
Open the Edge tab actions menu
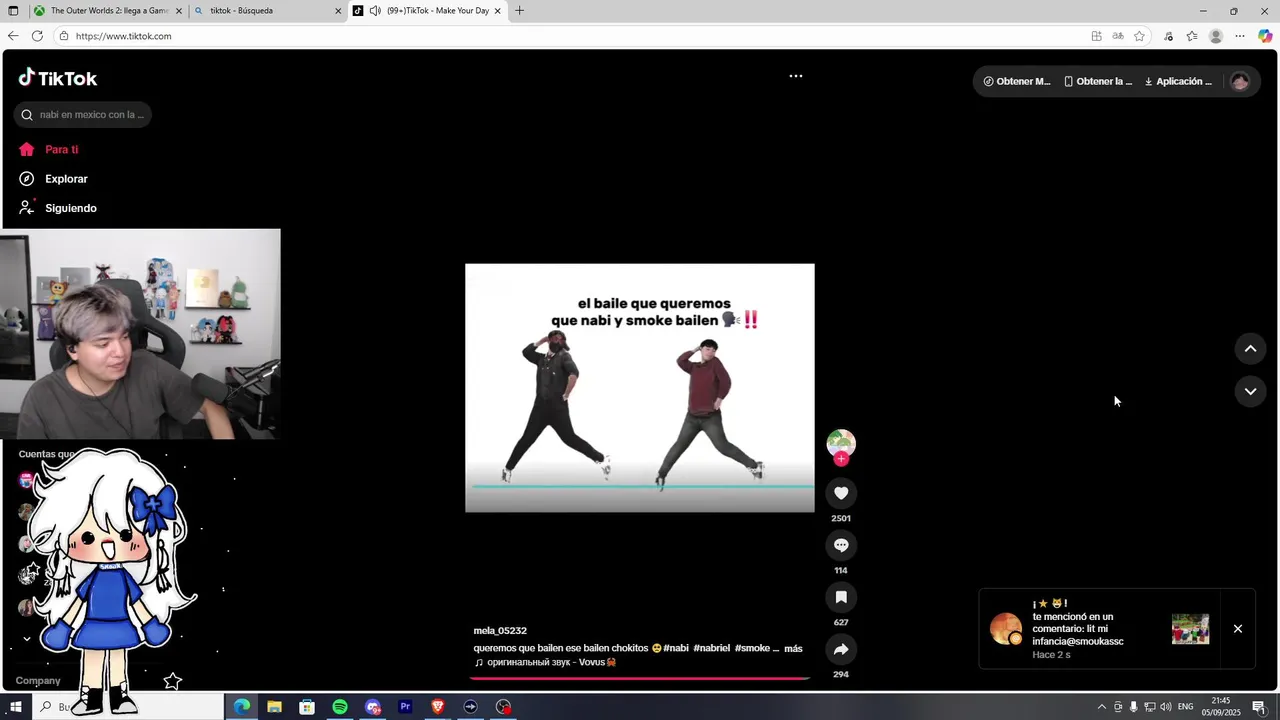[x=13, y=11]
